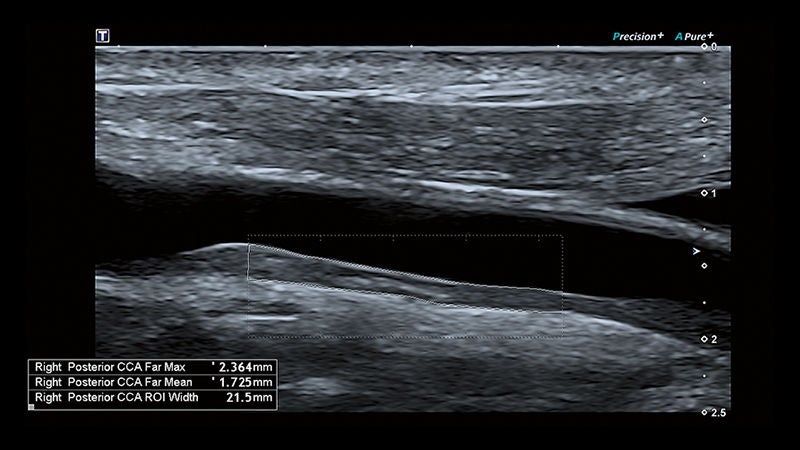Click the Far Mean value 1.725mm
The width and height of the screenshot is (800, 450).
coord(245,382)
